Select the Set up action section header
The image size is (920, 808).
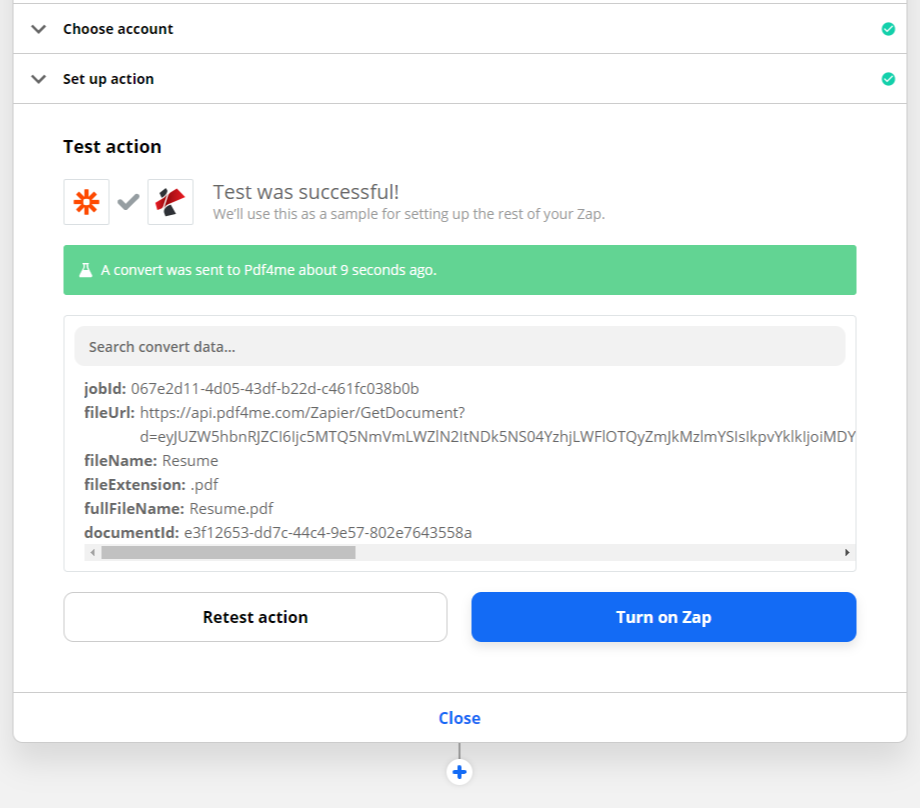coord(108,79)
